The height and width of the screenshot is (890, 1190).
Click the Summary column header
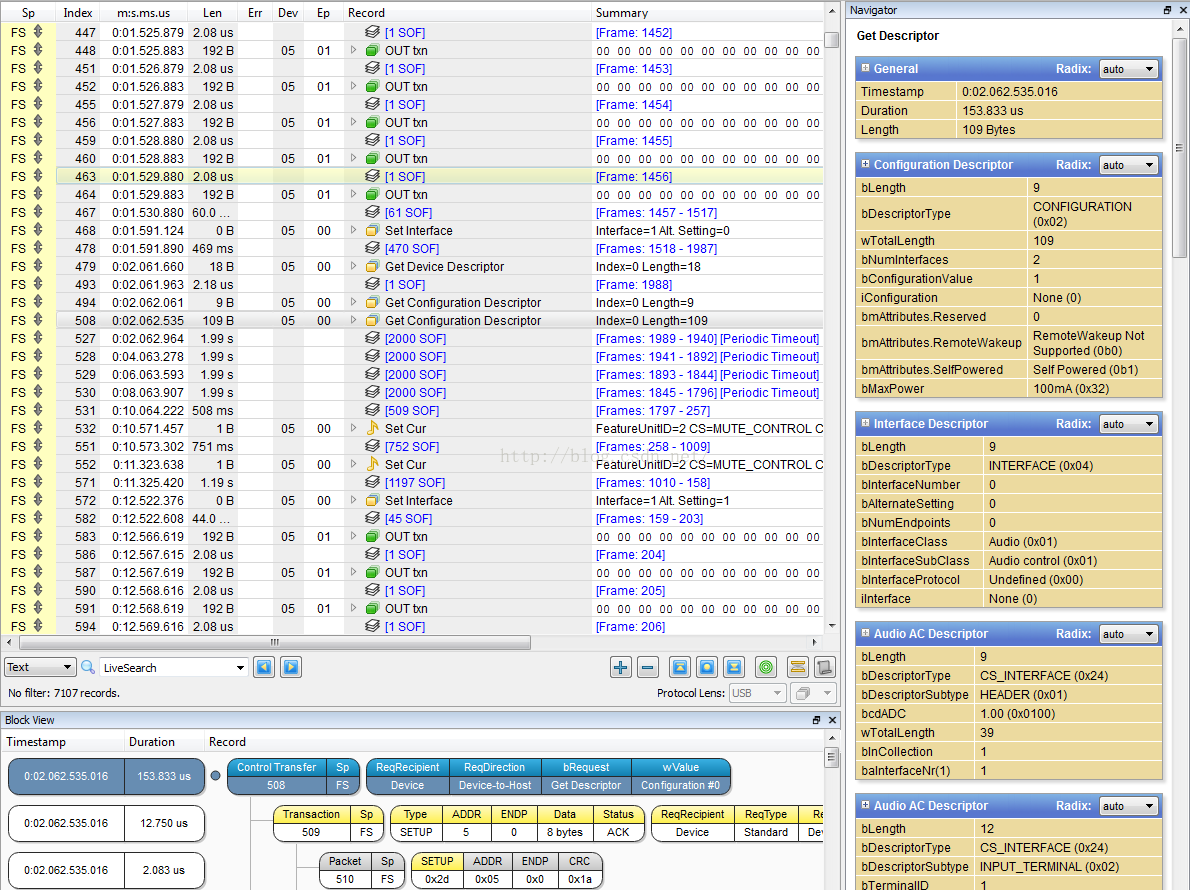(x=707, y=12)
